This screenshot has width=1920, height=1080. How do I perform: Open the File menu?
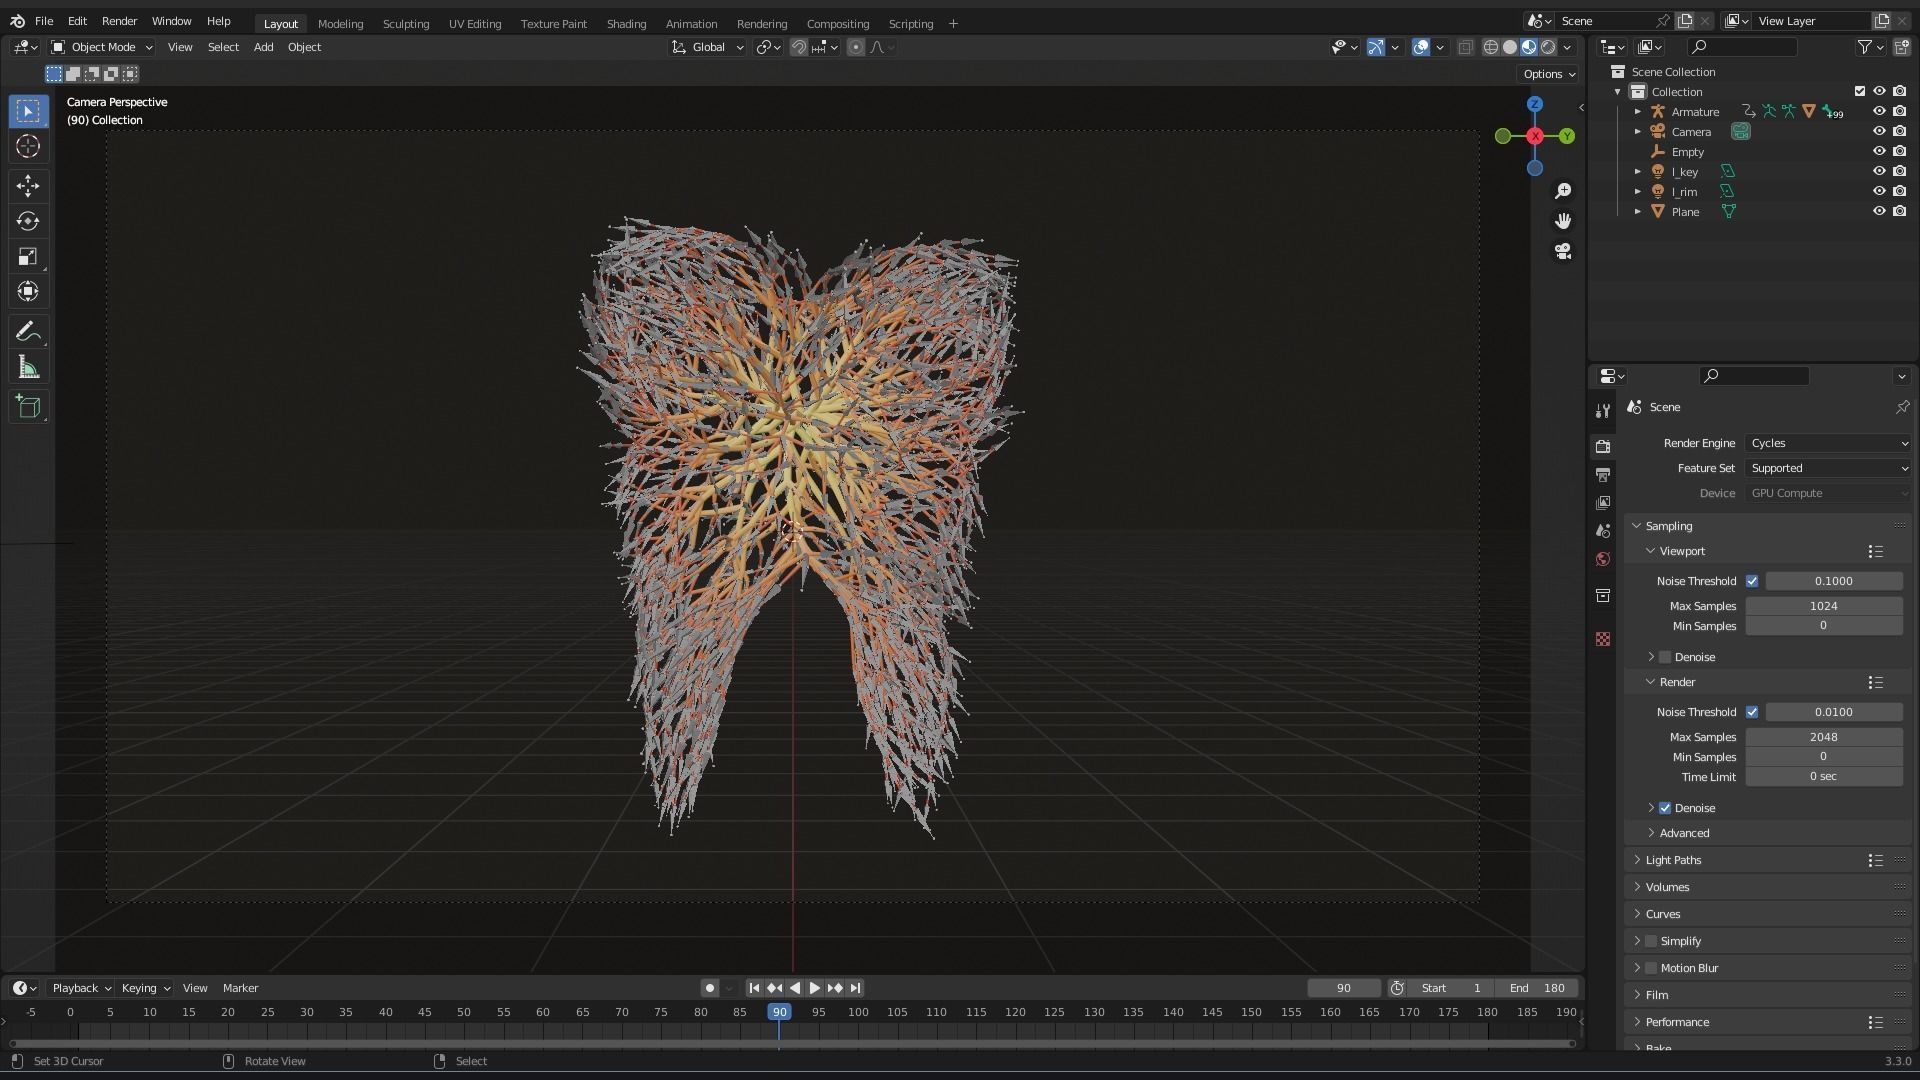44,21
